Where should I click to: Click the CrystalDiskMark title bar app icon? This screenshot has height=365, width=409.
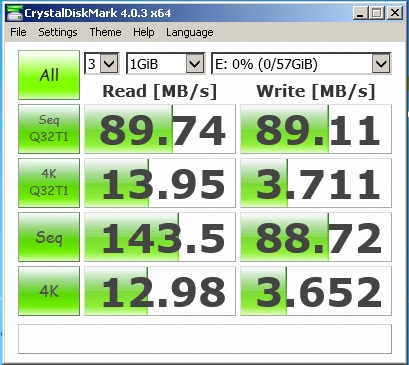coord(14,13)
